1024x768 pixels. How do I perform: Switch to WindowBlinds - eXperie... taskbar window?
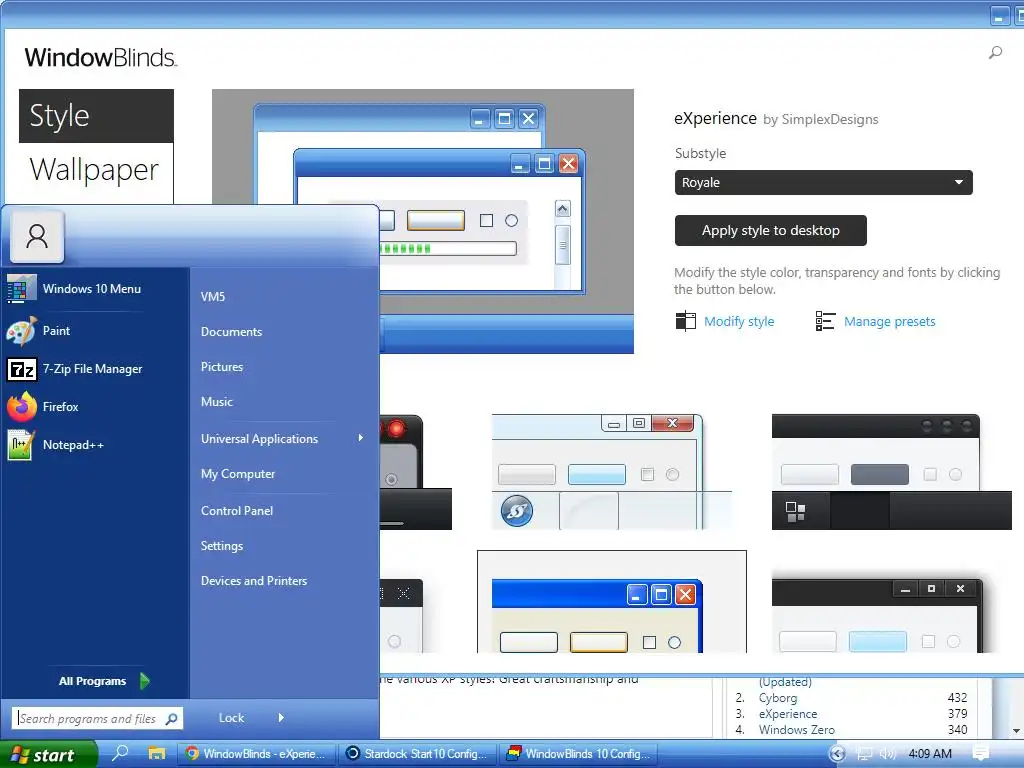pos(257,754)
